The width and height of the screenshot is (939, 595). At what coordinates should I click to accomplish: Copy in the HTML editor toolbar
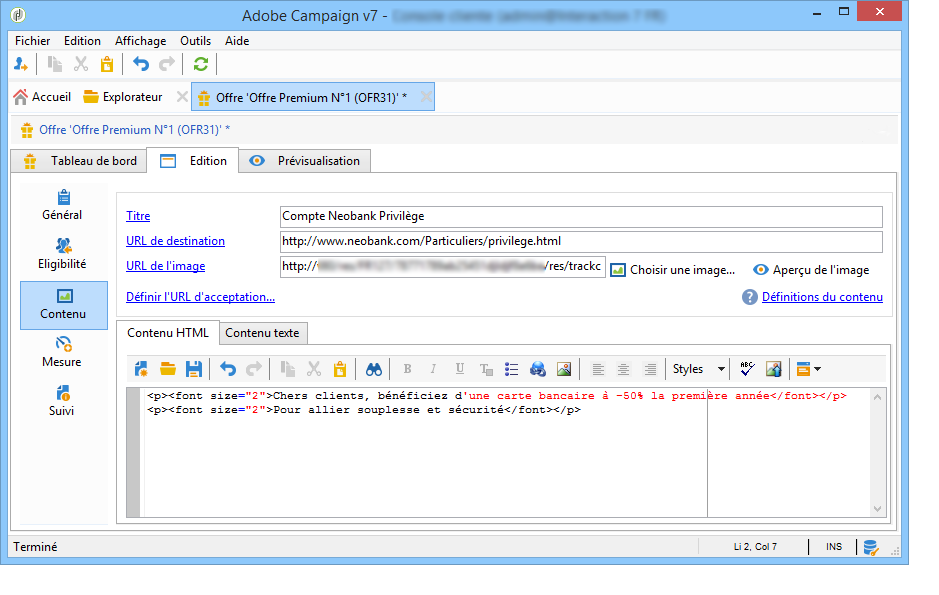(287, 369)
